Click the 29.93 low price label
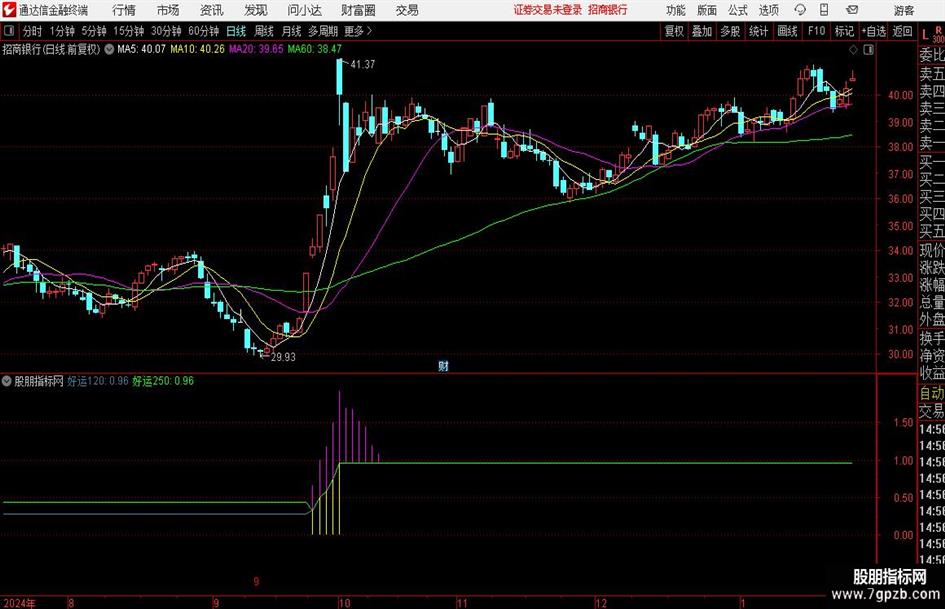Image resolution: width=945 pixels, height=609 pixels. click(283, 357)
